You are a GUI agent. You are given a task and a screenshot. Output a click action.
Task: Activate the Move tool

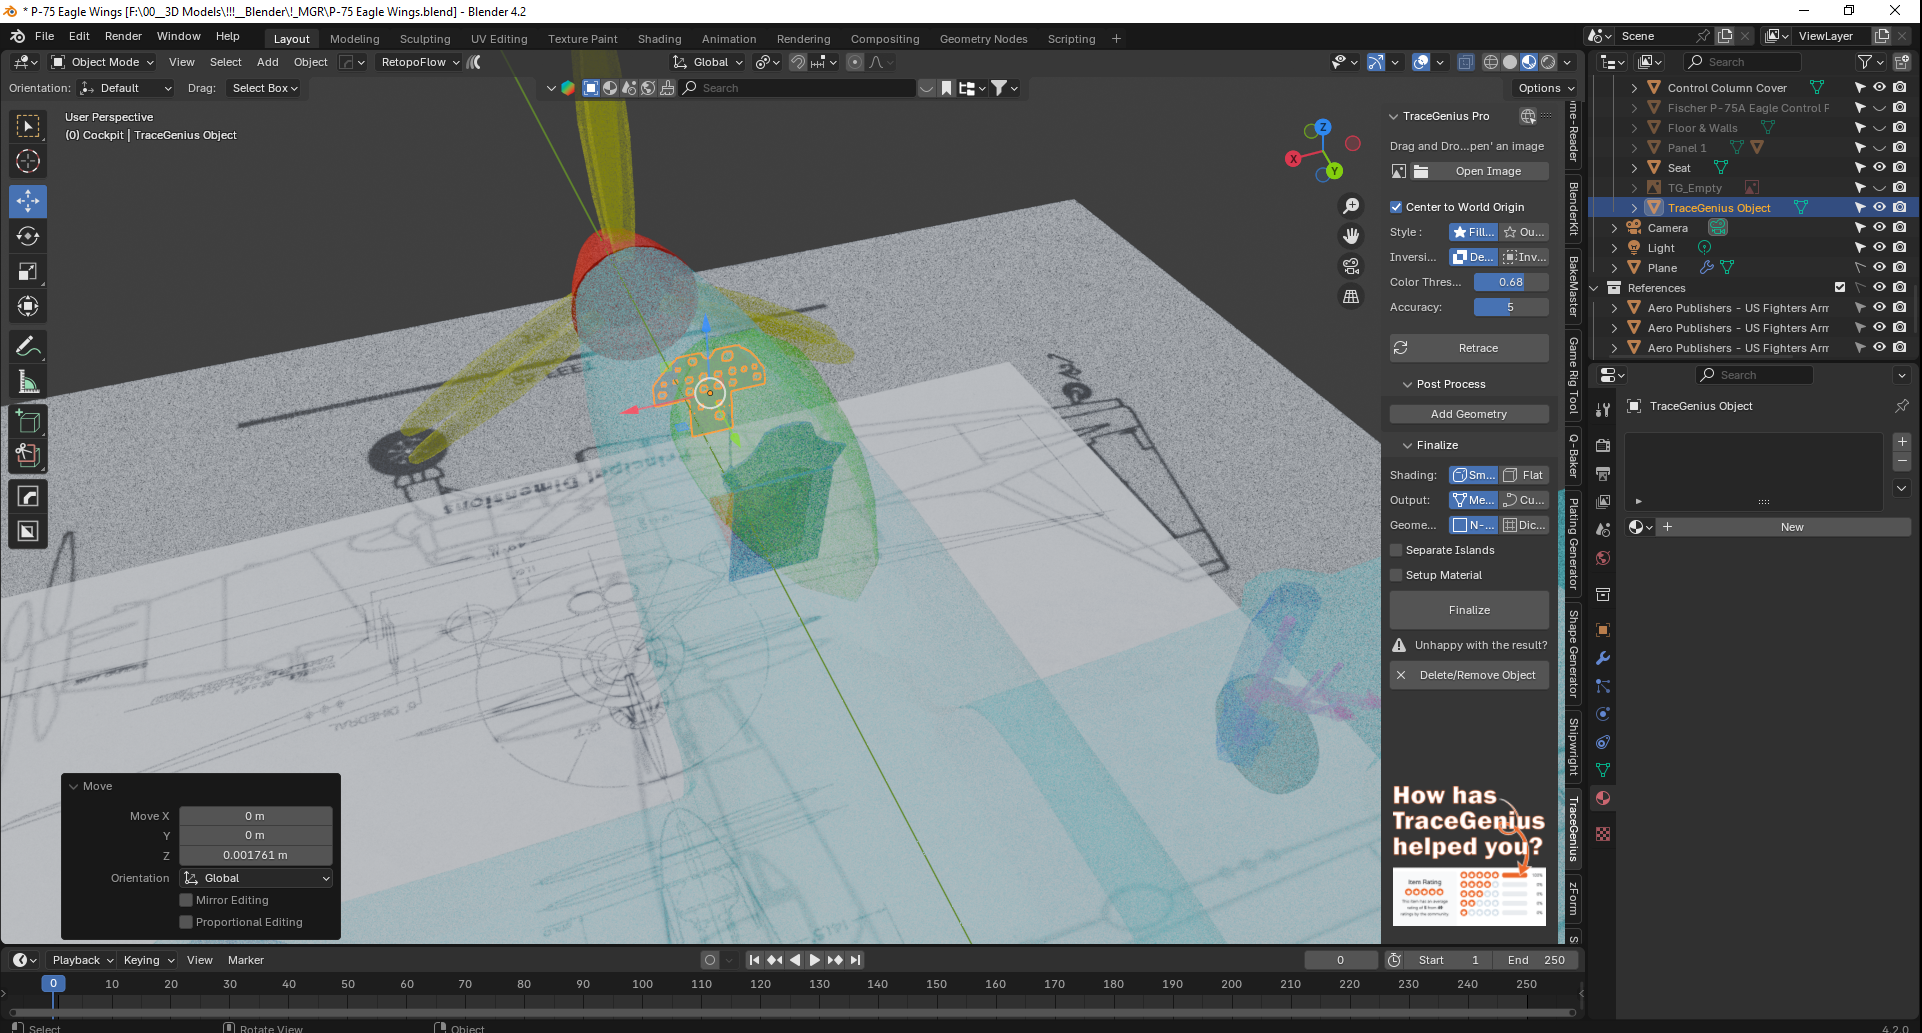[x=28, y=201]
